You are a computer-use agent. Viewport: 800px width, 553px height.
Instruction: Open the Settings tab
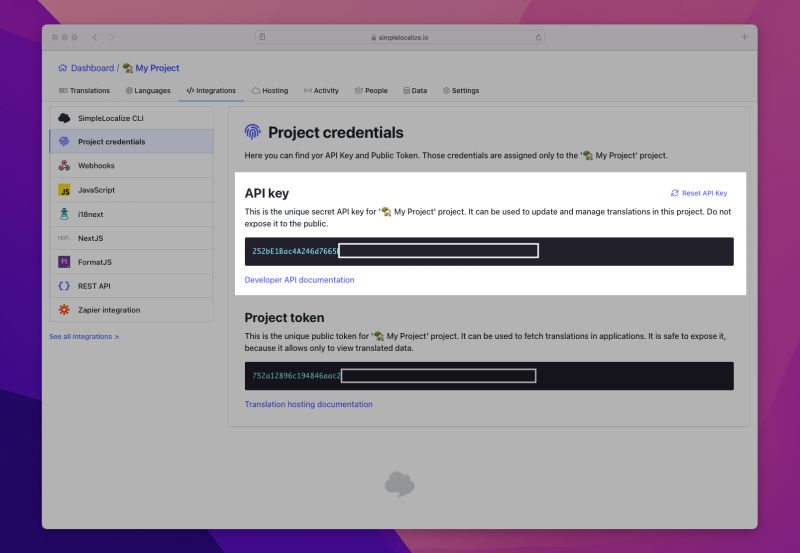[x=461, y=90]
